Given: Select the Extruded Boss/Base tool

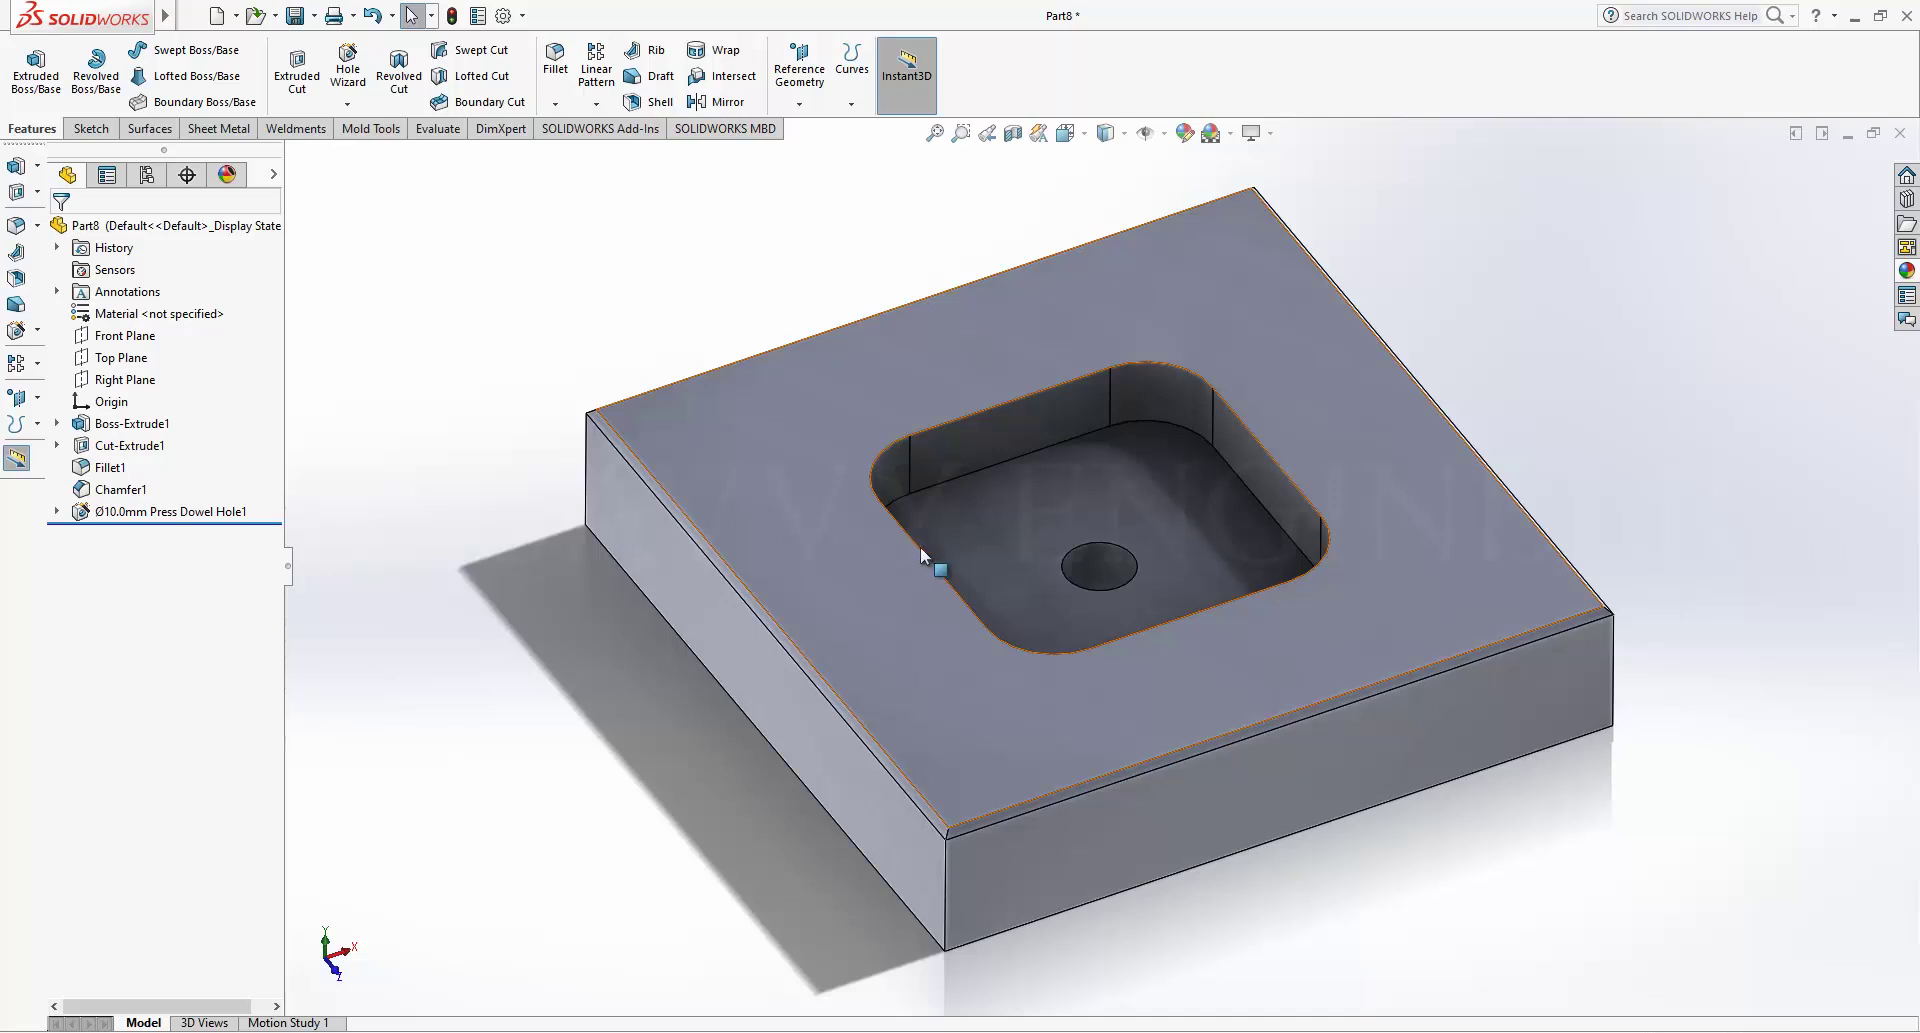Looking at the screenshot, I should click(x=36, y=72).
